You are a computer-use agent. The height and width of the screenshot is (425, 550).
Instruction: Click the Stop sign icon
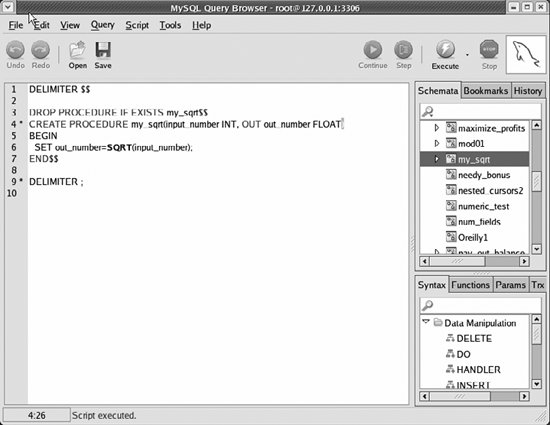(489, 49)
